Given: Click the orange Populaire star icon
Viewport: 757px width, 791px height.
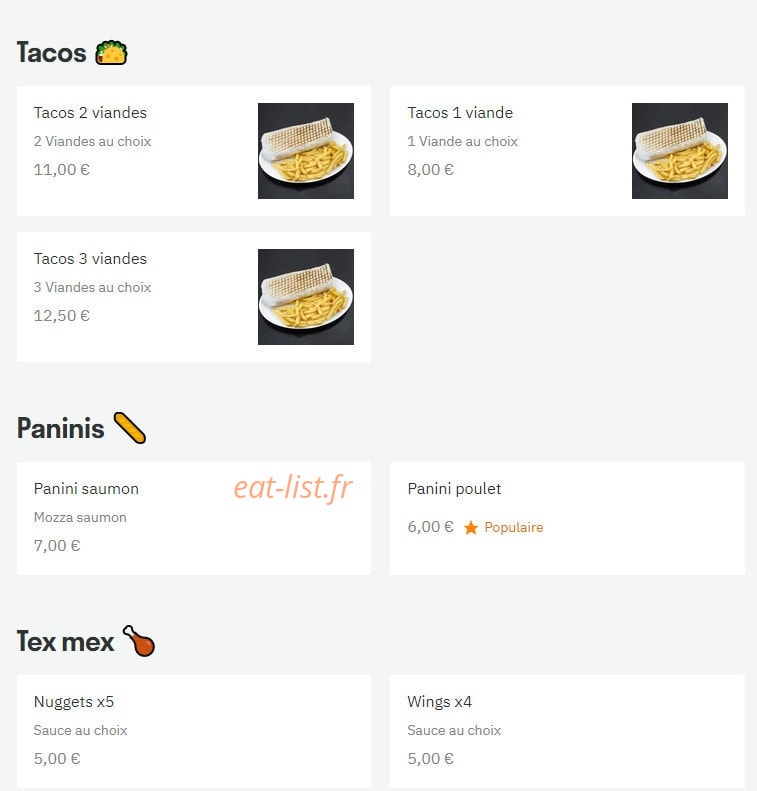Looking at the screenshot, I should coord(471,528).
